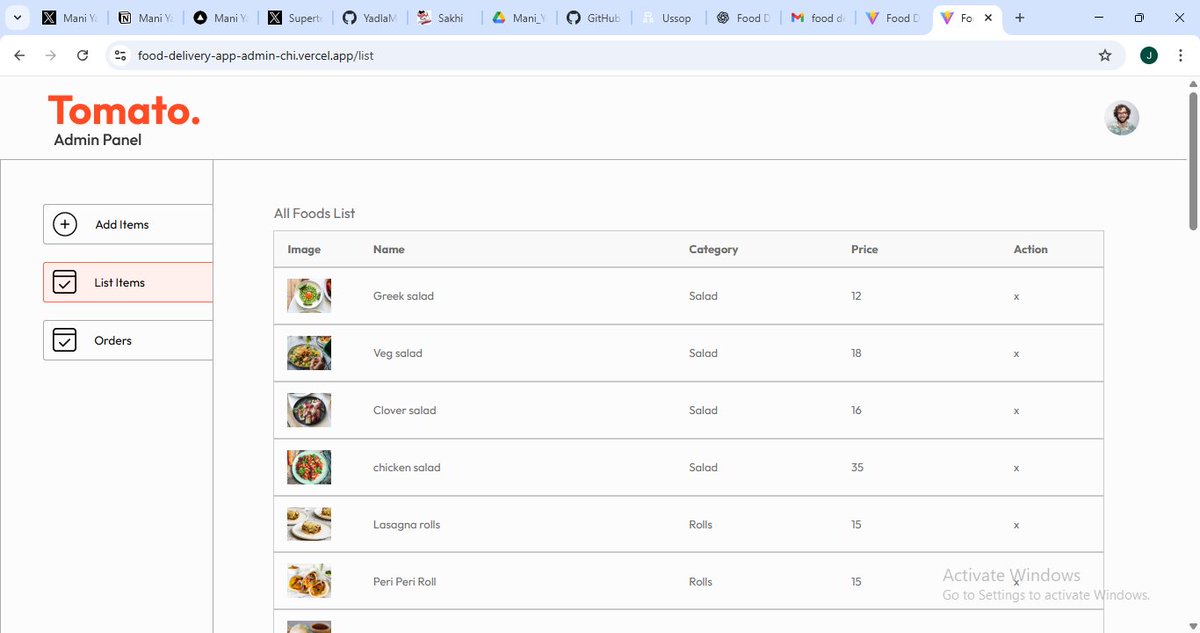Click the chicken salad name text
Screen dimensions: 1200x633
coord(407,467)
